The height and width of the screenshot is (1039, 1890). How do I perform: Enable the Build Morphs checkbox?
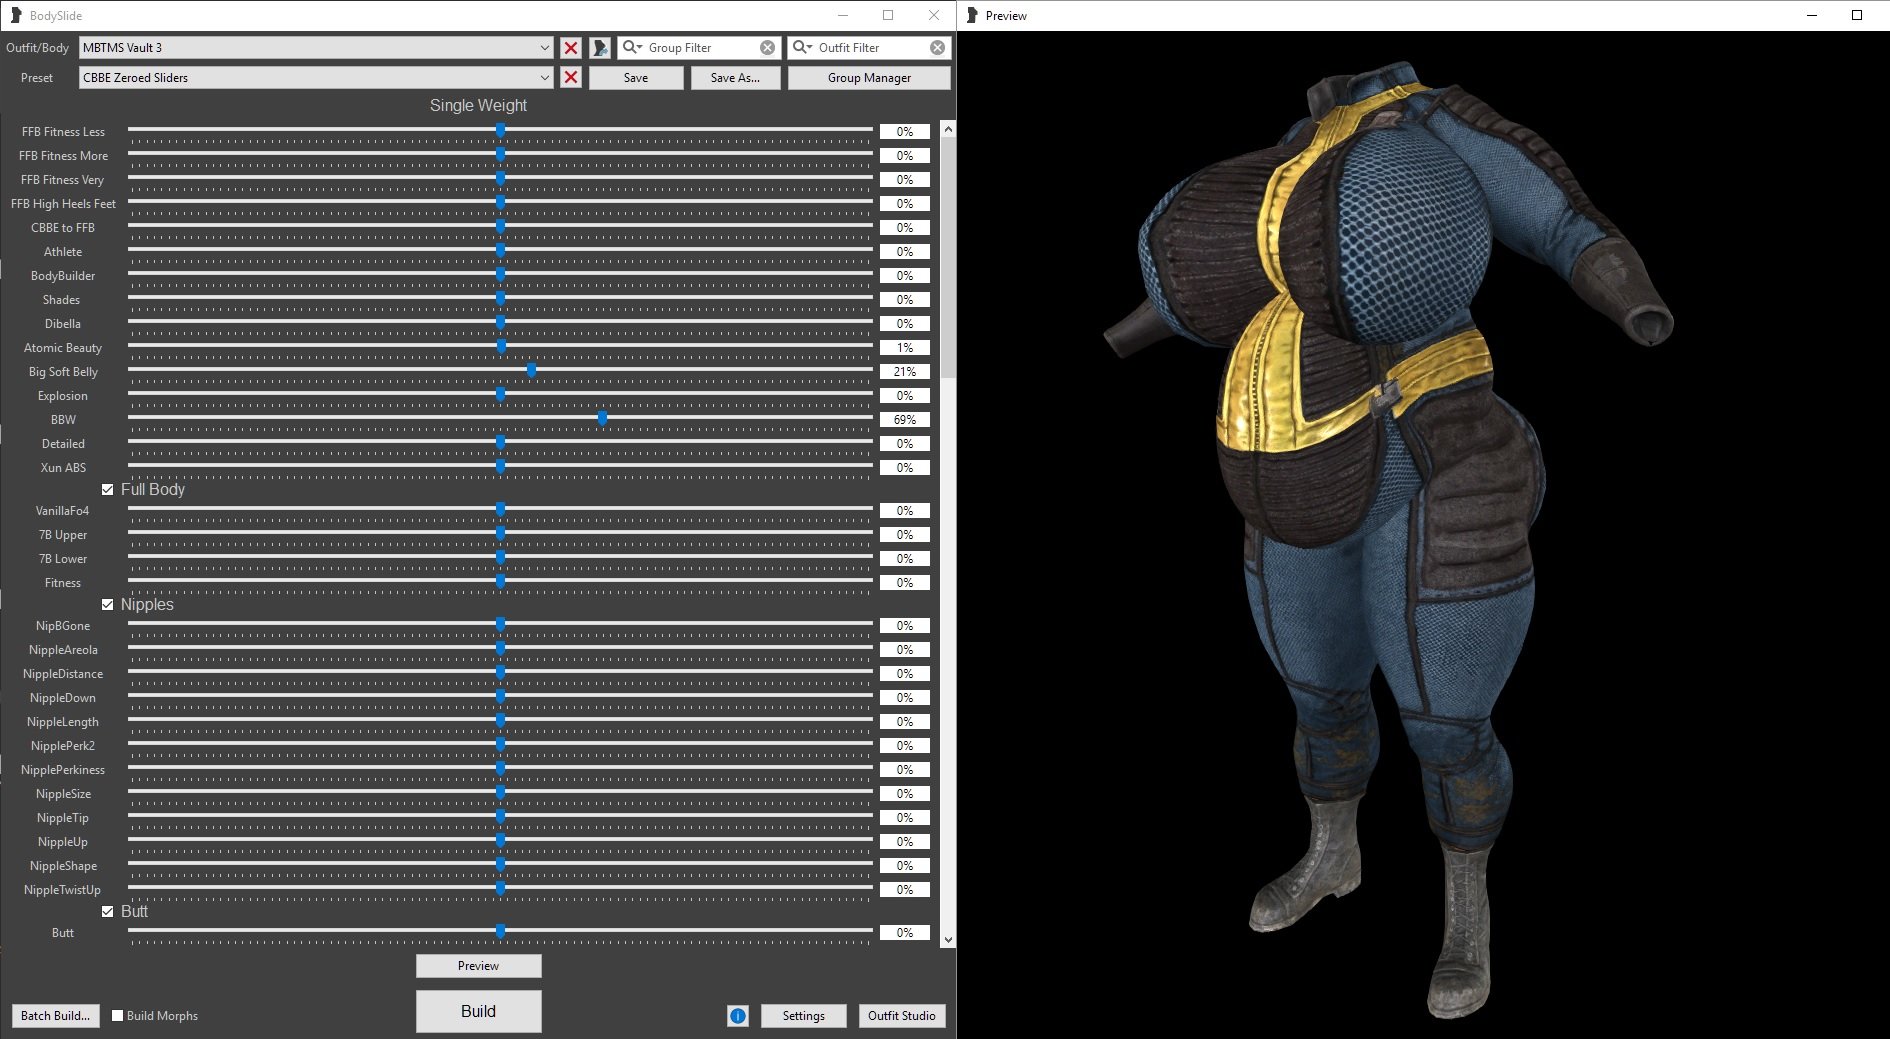click(118, 1016)
